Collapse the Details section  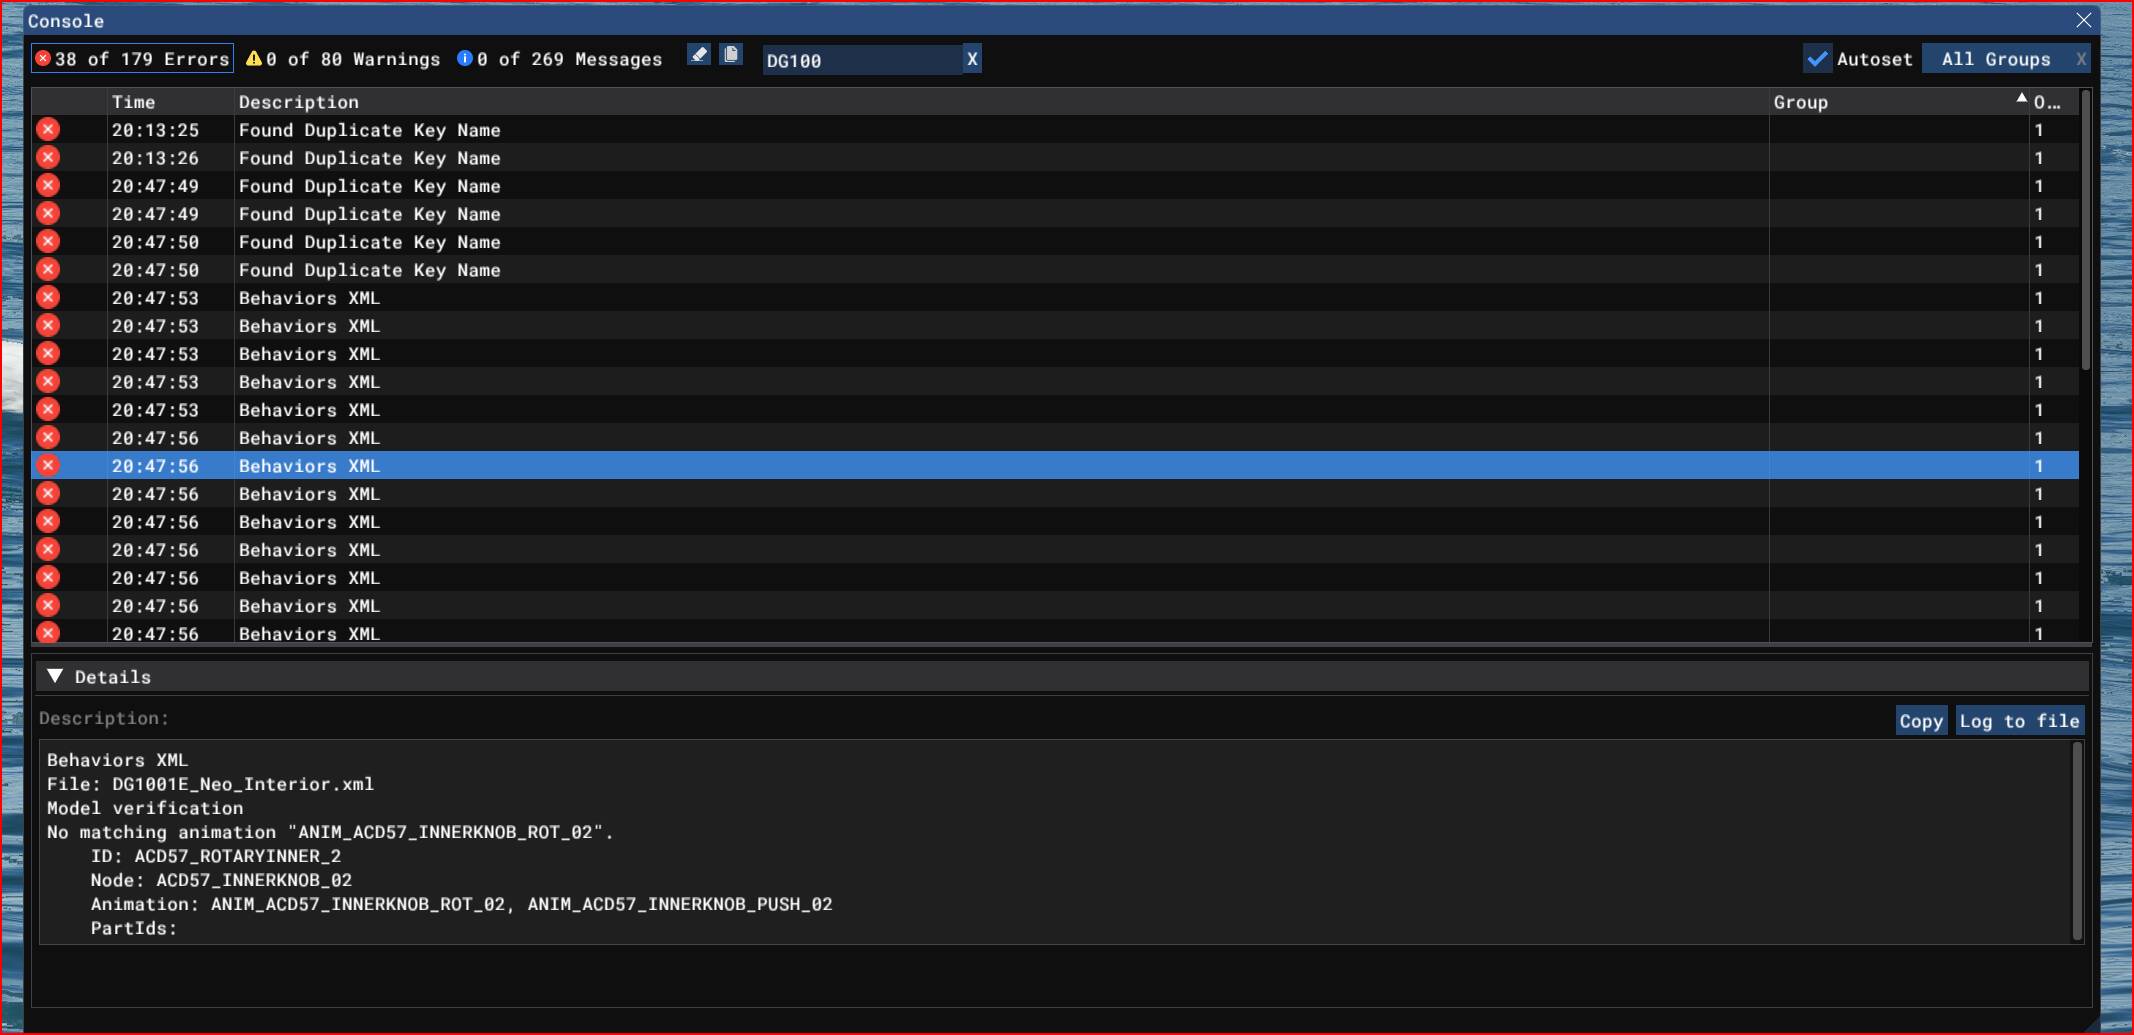coord(56,677)
